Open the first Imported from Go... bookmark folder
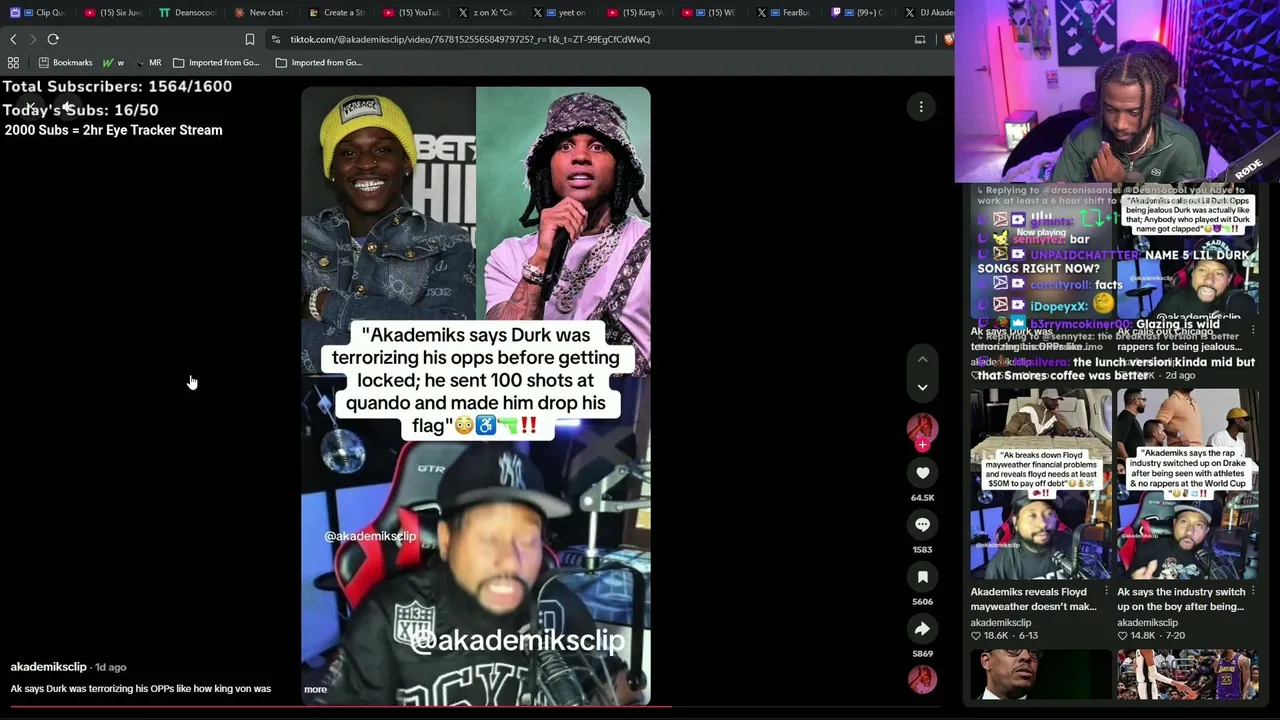 pyautogui.click(x=216, y=63)
